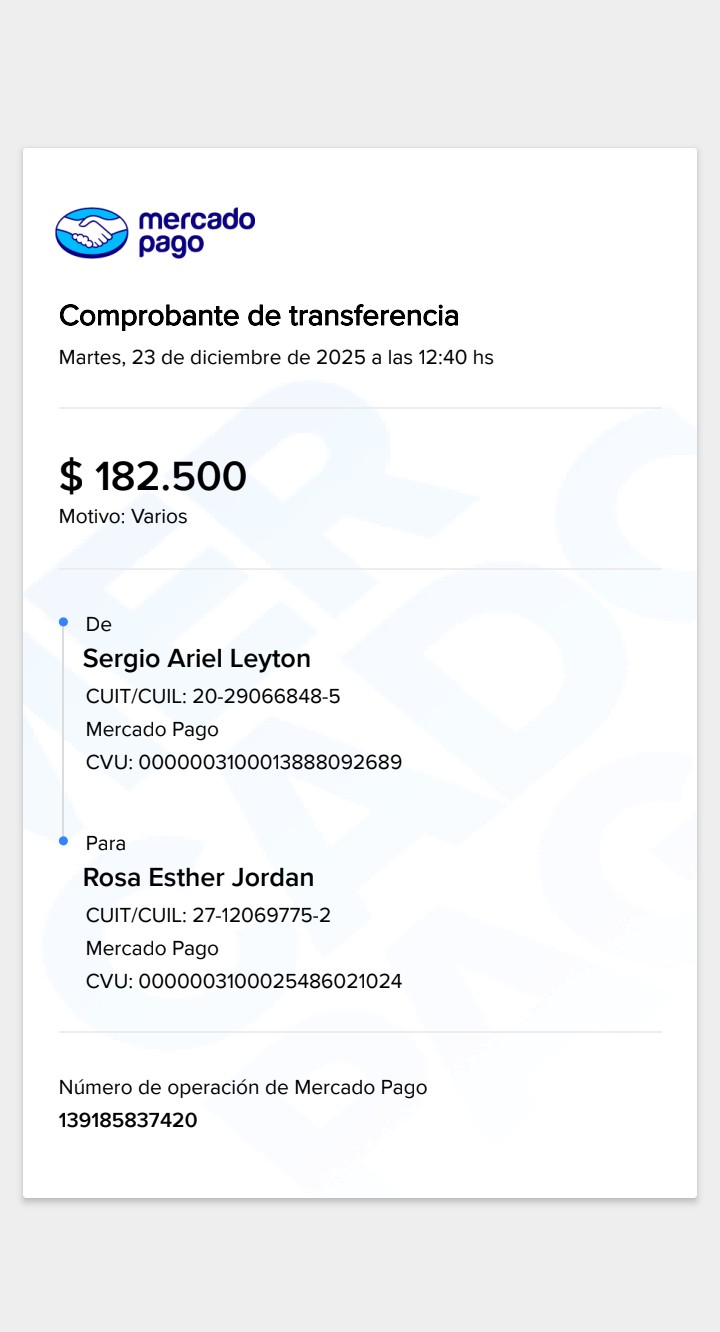Click the Mercado Pago handshake logo
Image resolution: width=720 pixels, height=1332 pixels.
(x=93, y=232)
